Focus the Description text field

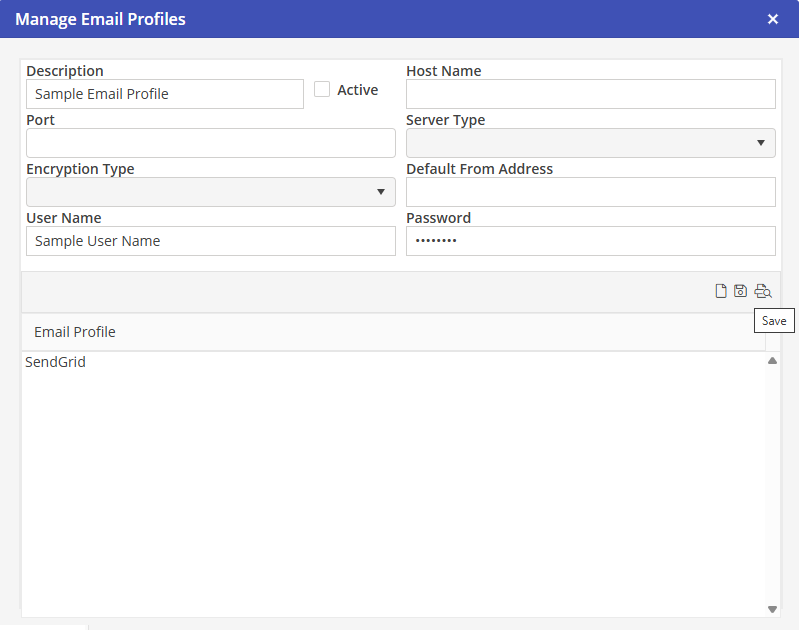165,94
